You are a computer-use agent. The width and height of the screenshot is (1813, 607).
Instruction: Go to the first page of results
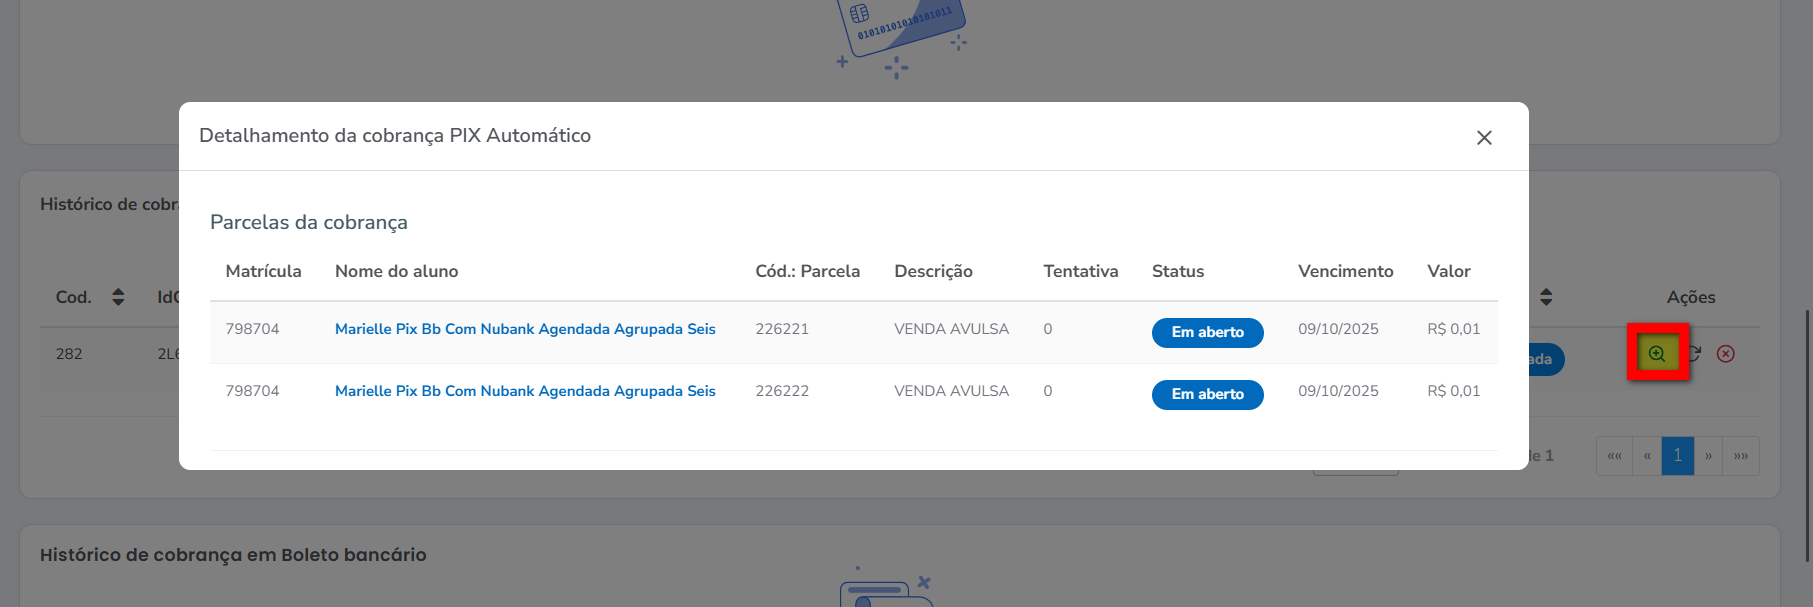click(x=1614, y=456)
